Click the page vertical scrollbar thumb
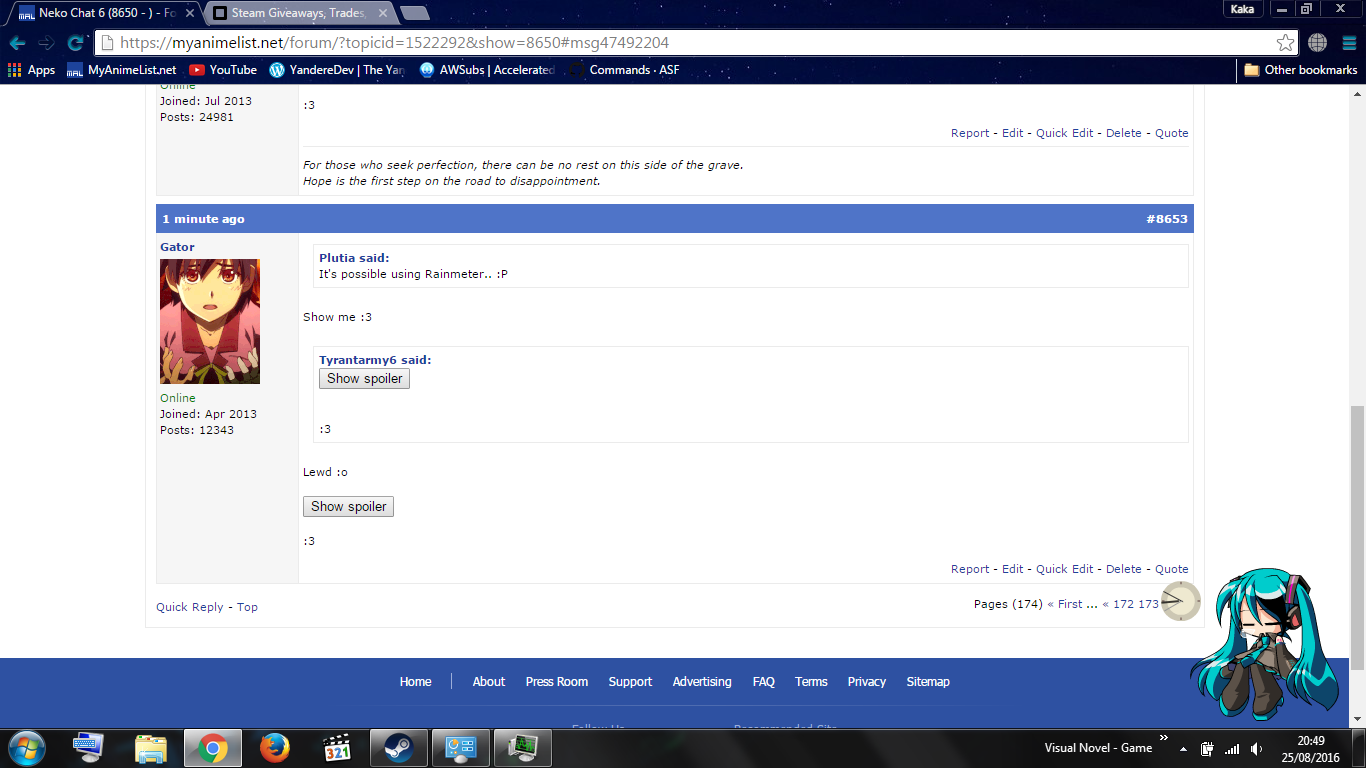 (x=1357, y=538)
